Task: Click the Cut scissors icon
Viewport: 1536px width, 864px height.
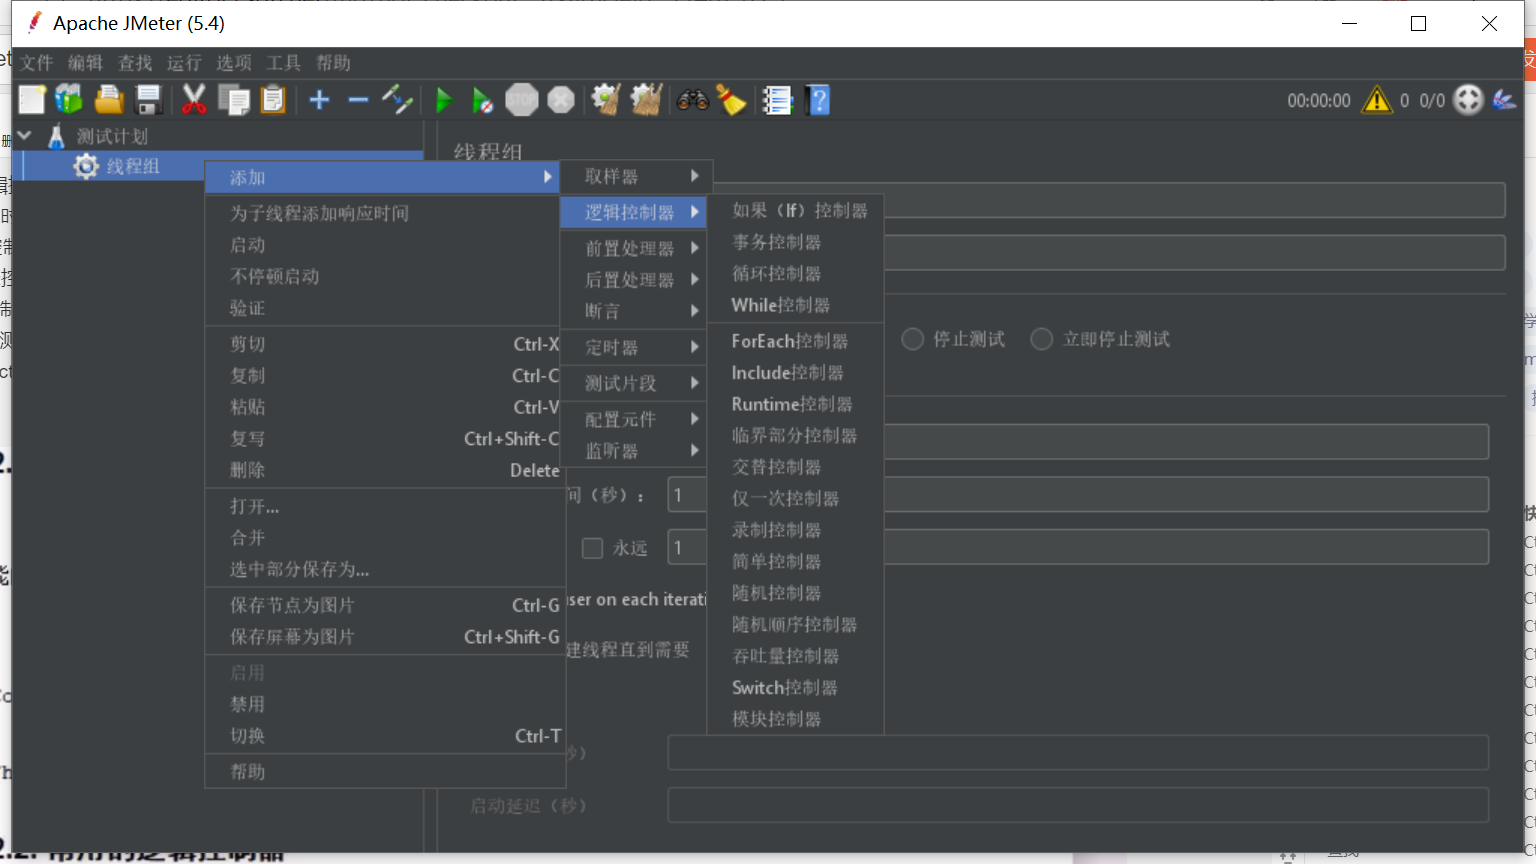Action: pyautogui.click(x=194, y=100)
